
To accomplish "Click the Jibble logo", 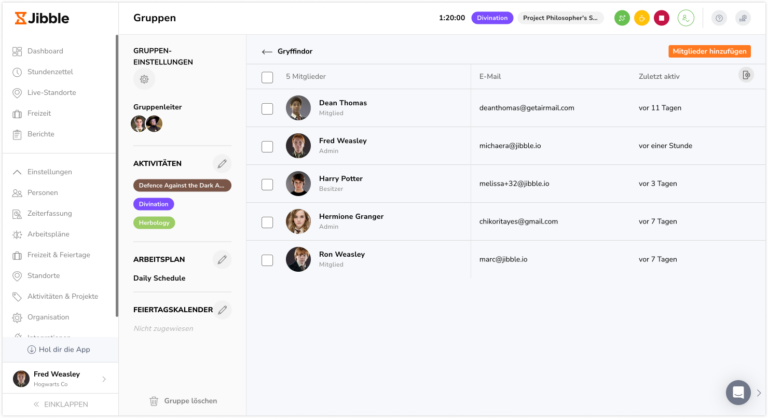I will [x=42, y=18].
